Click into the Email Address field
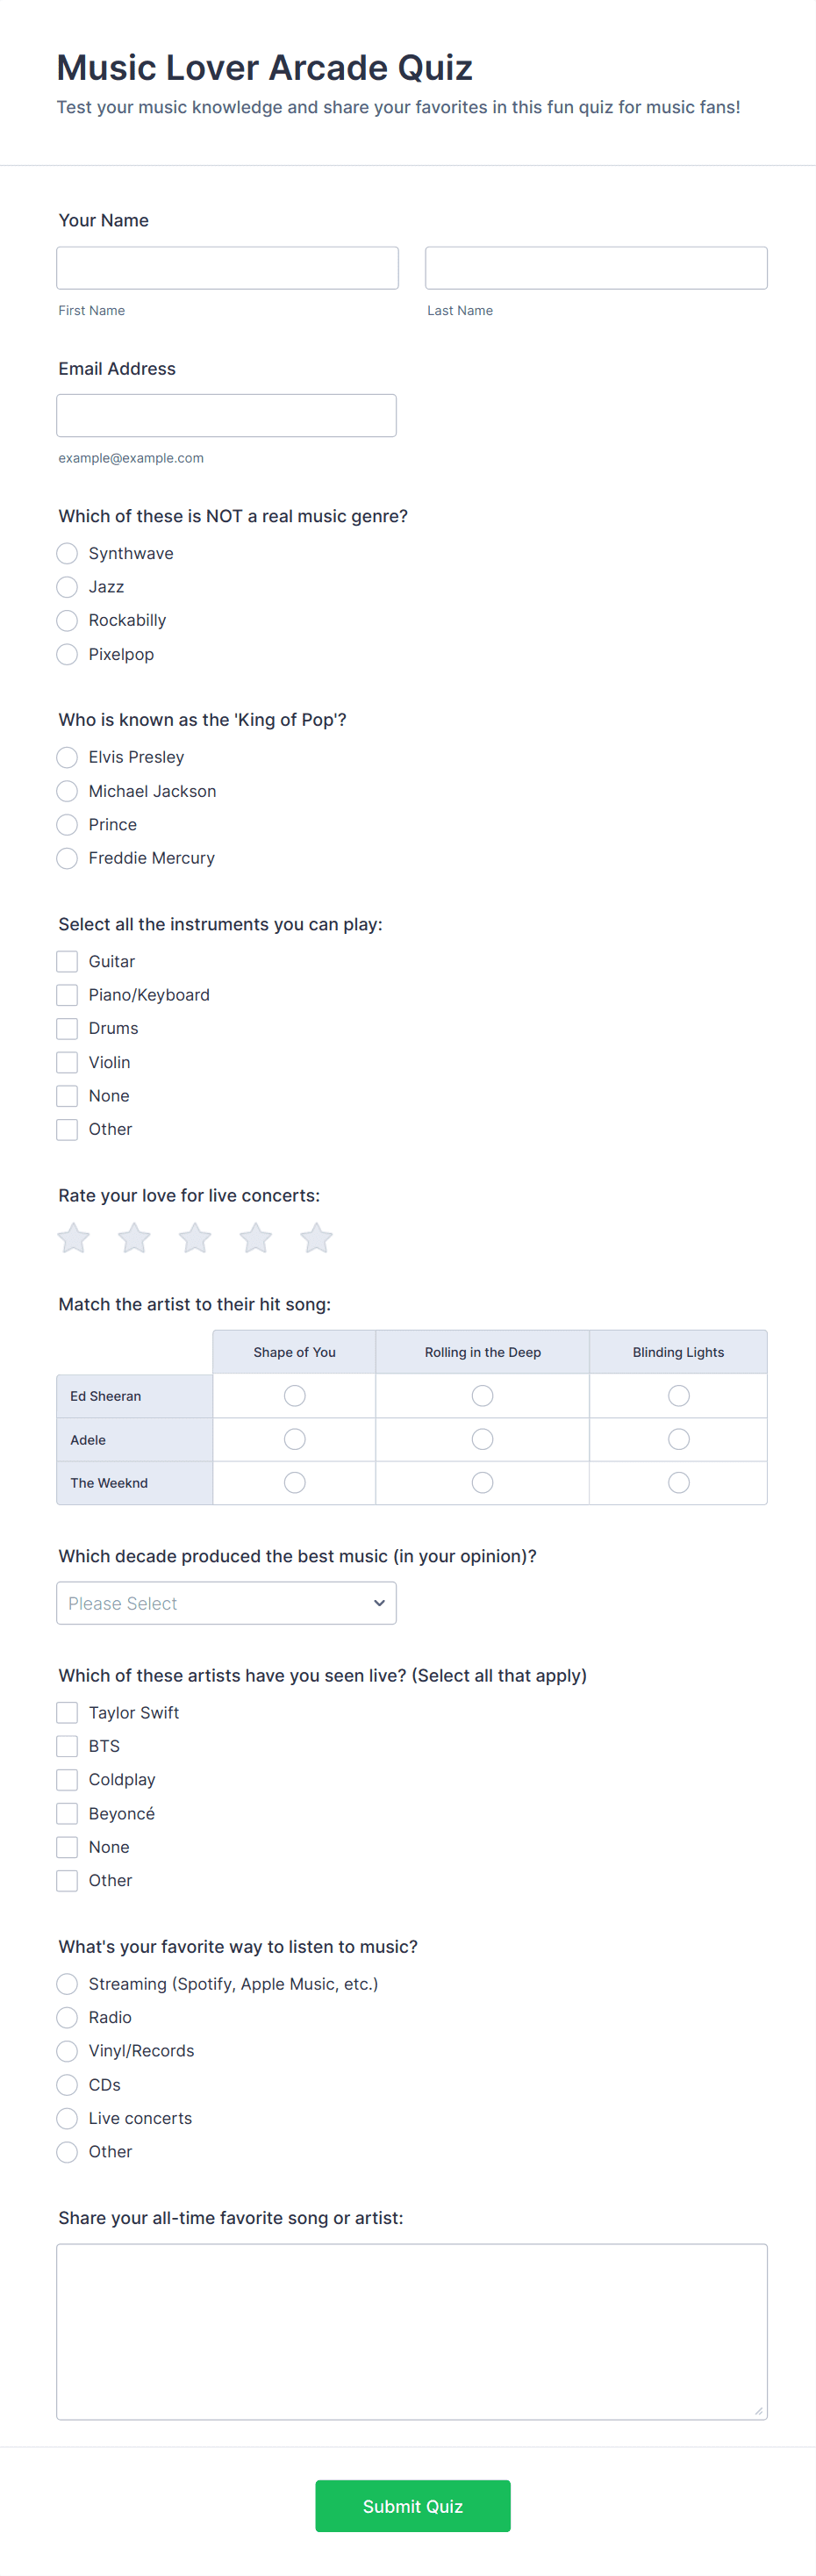Image resolution: width=816 pixels, height=2576 pixels. click(226, 415)
